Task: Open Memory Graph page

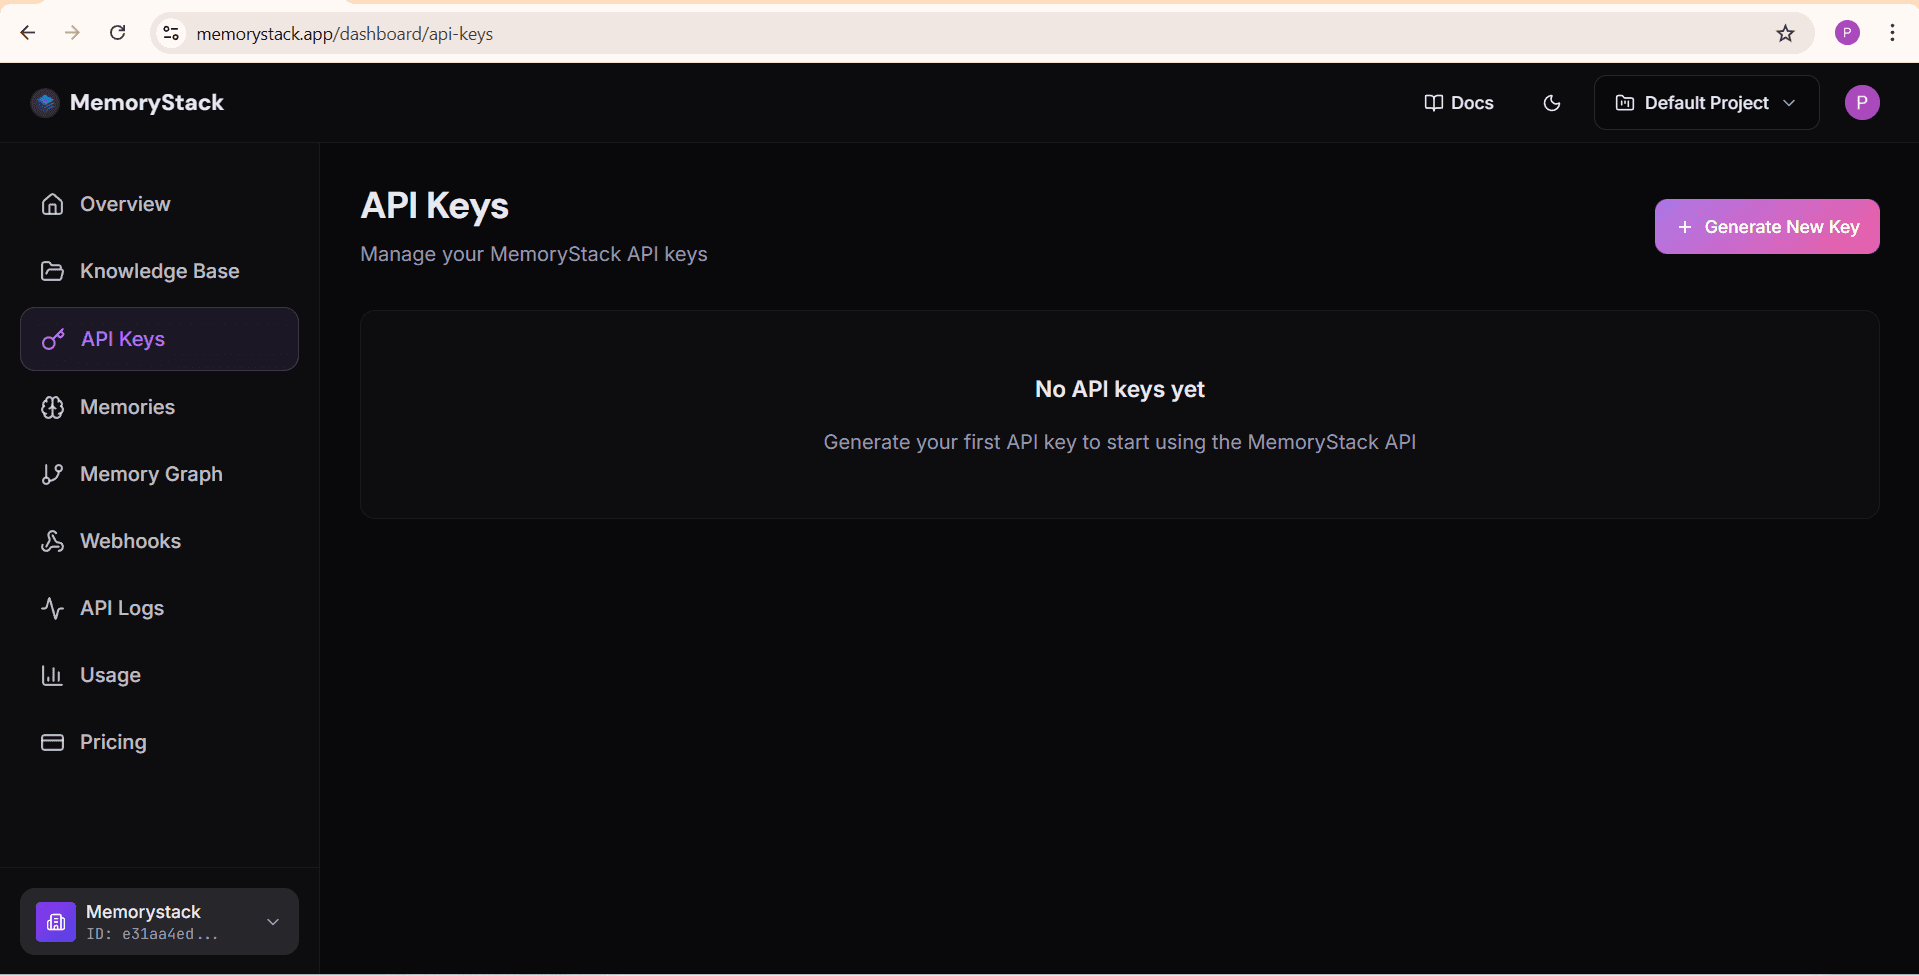Action: click(159, 474)
